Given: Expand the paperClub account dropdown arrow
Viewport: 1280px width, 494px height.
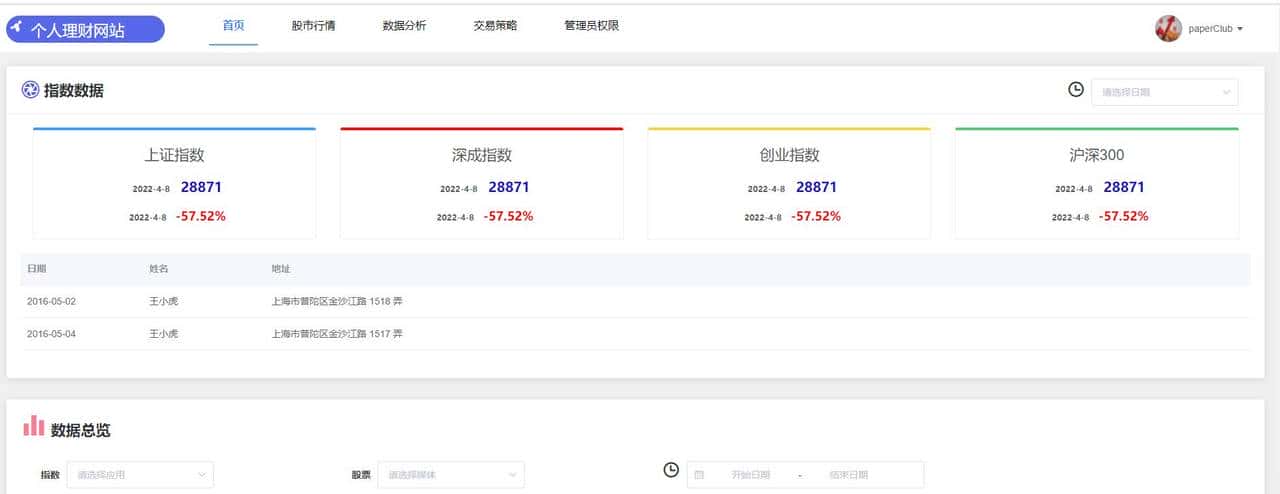Looking at the screenshot, I should pyautogui.click(x=1240, y=29).
